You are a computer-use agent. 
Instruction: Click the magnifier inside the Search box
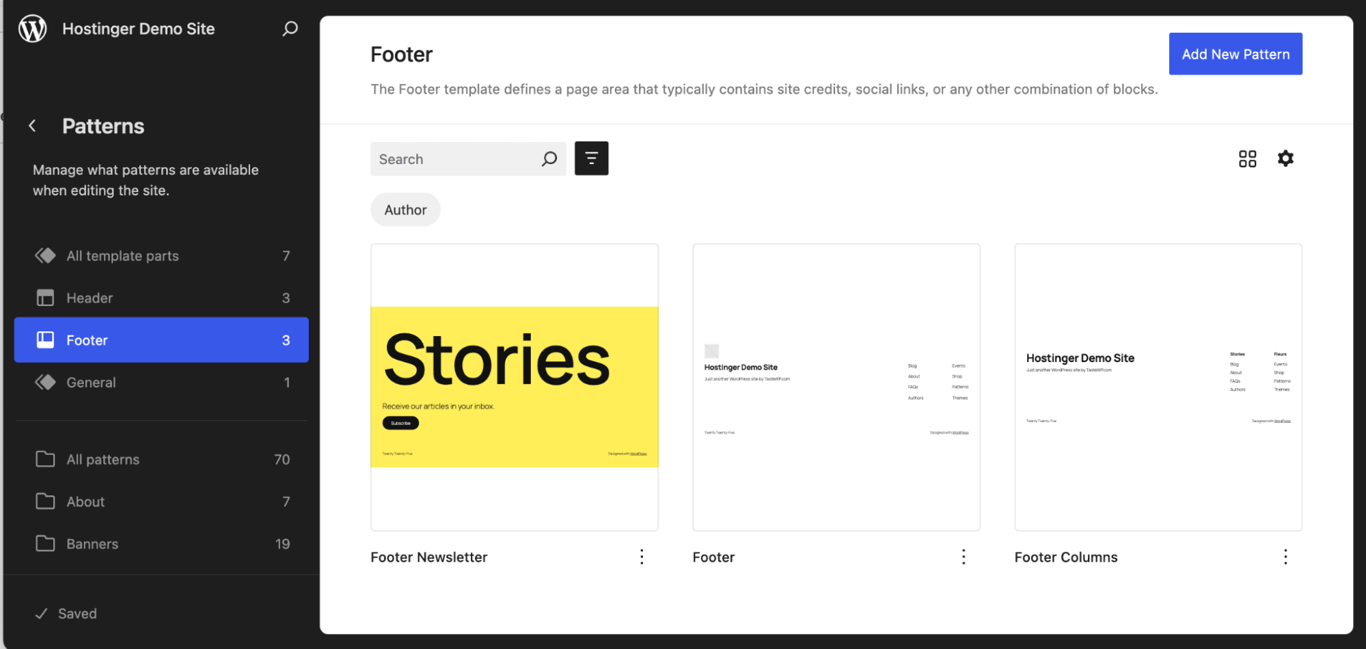[x=549, y=158]
